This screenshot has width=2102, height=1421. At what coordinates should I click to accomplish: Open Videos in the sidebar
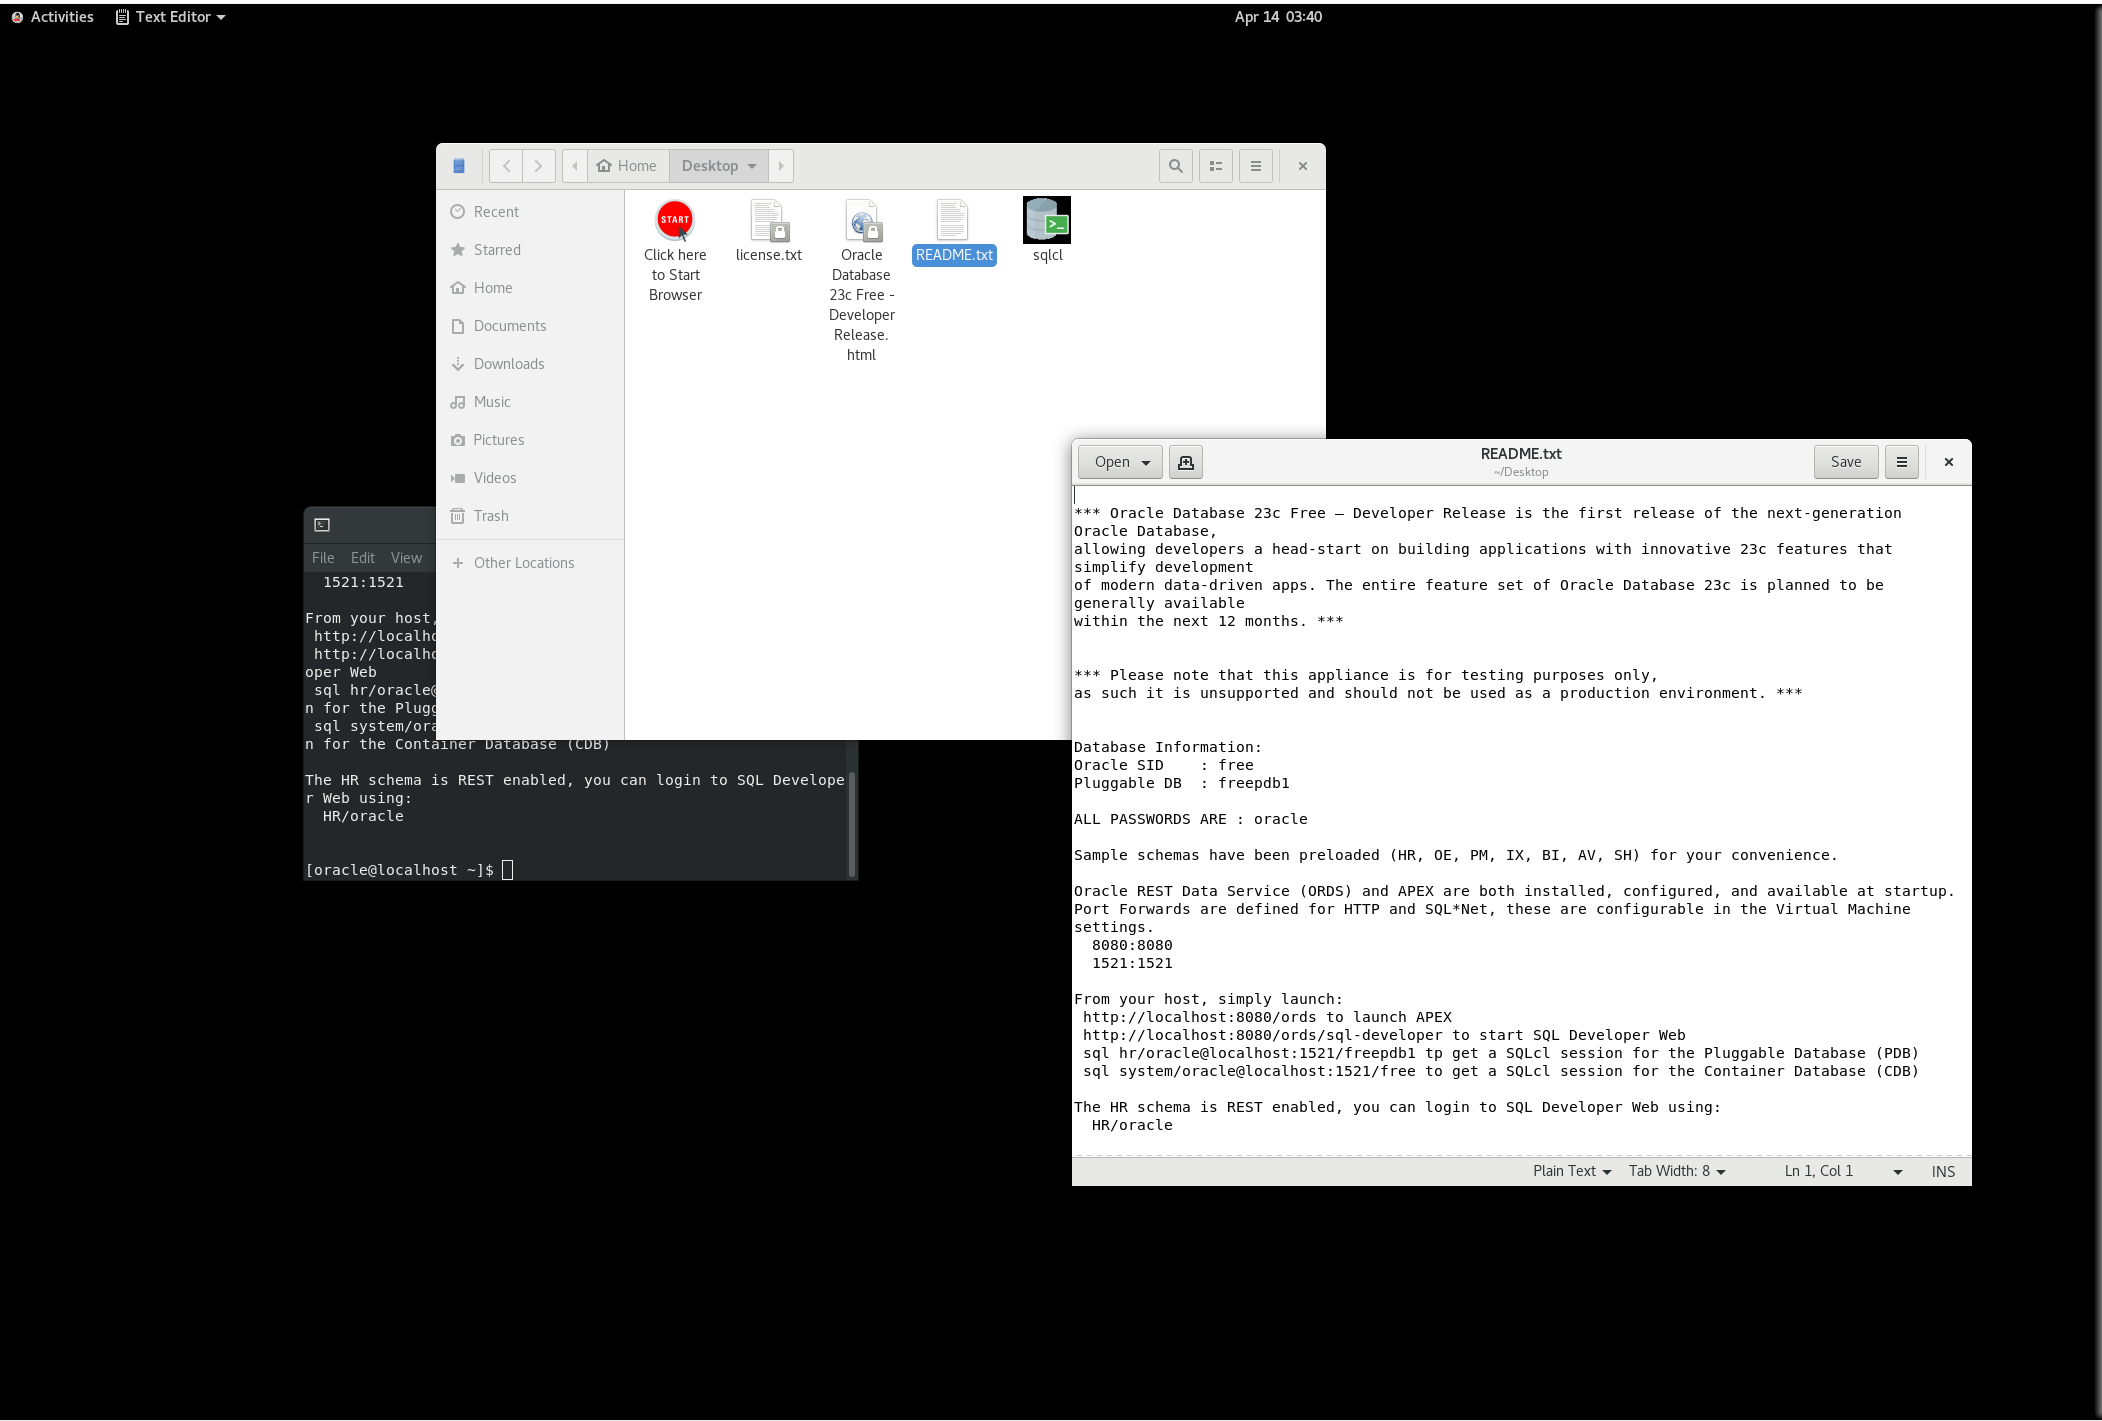pyautogui.click(x=530, y=478)
